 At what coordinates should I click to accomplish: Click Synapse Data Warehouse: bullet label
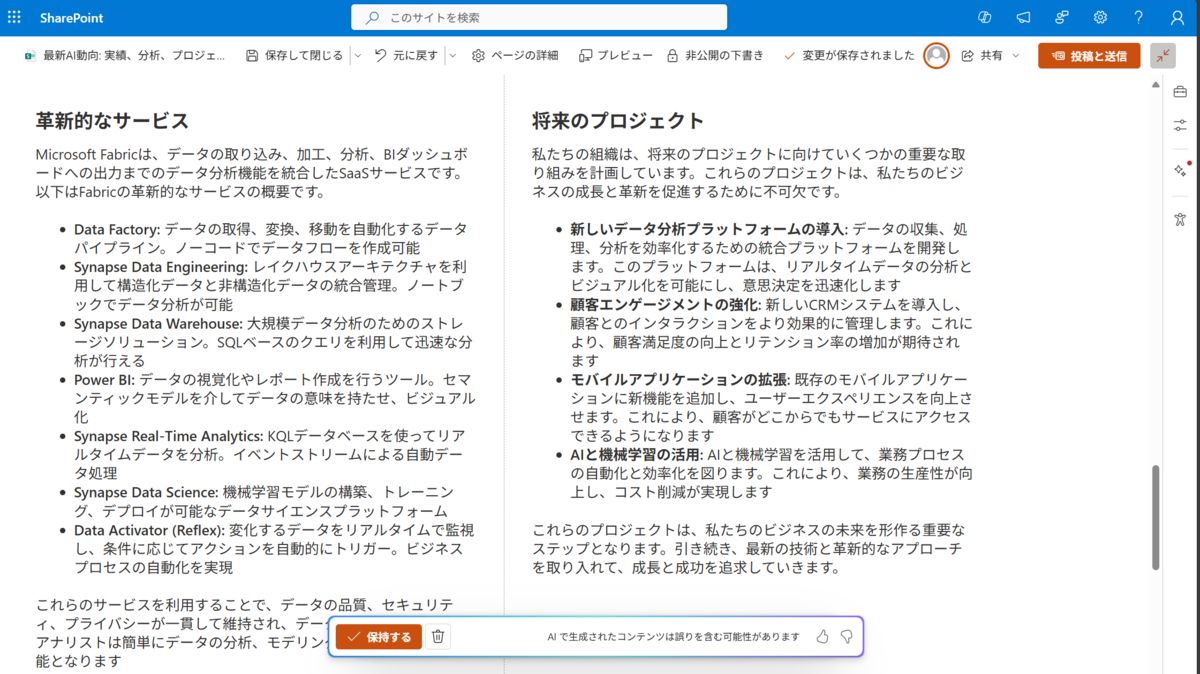pos(158,324)
